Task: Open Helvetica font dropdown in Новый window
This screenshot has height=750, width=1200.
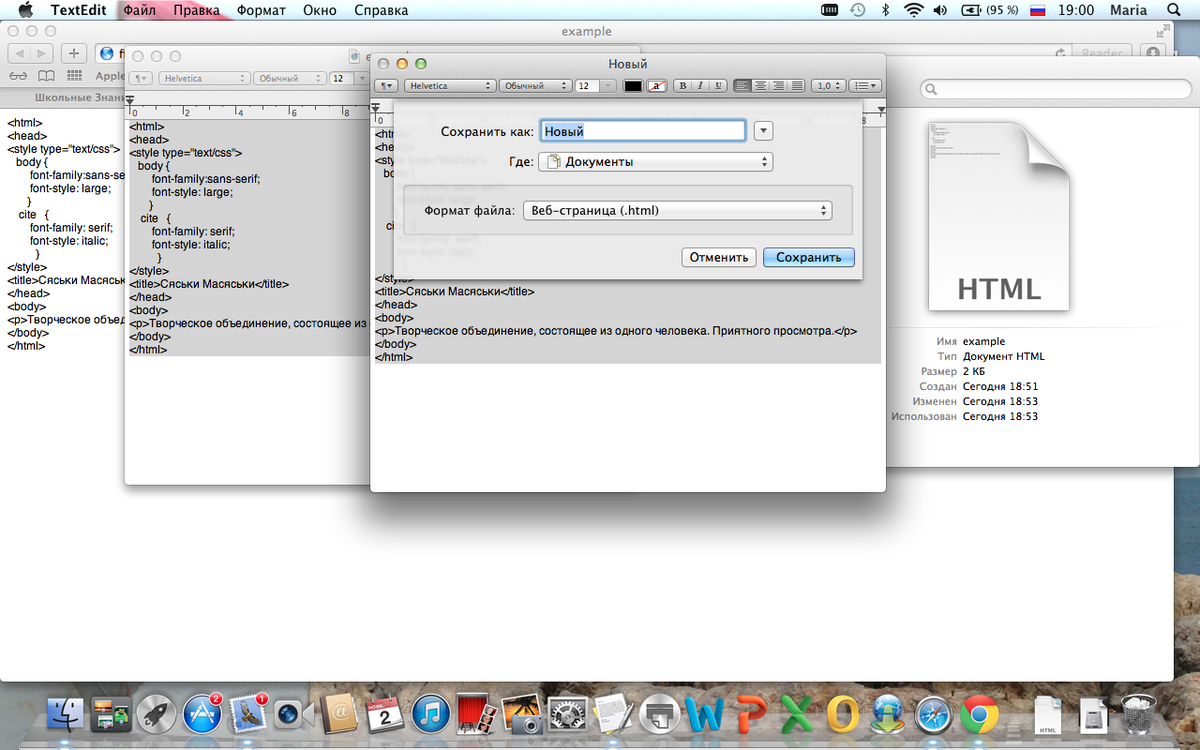Action: [449, 86]
